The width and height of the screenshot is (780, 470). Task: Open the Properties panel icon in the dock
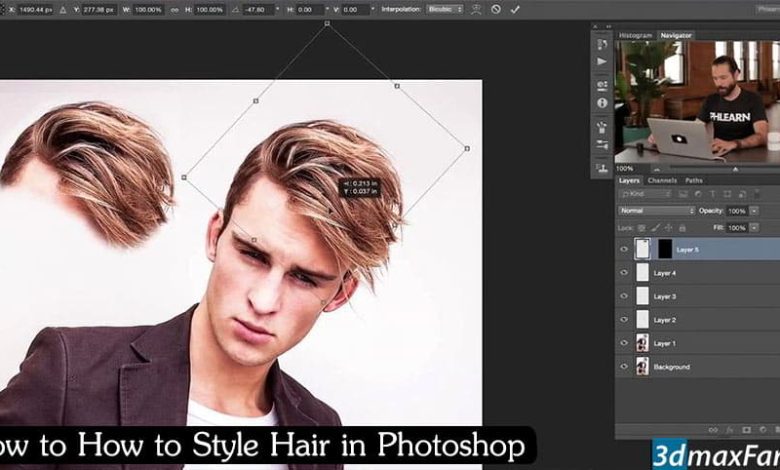(x=602, y=85)
